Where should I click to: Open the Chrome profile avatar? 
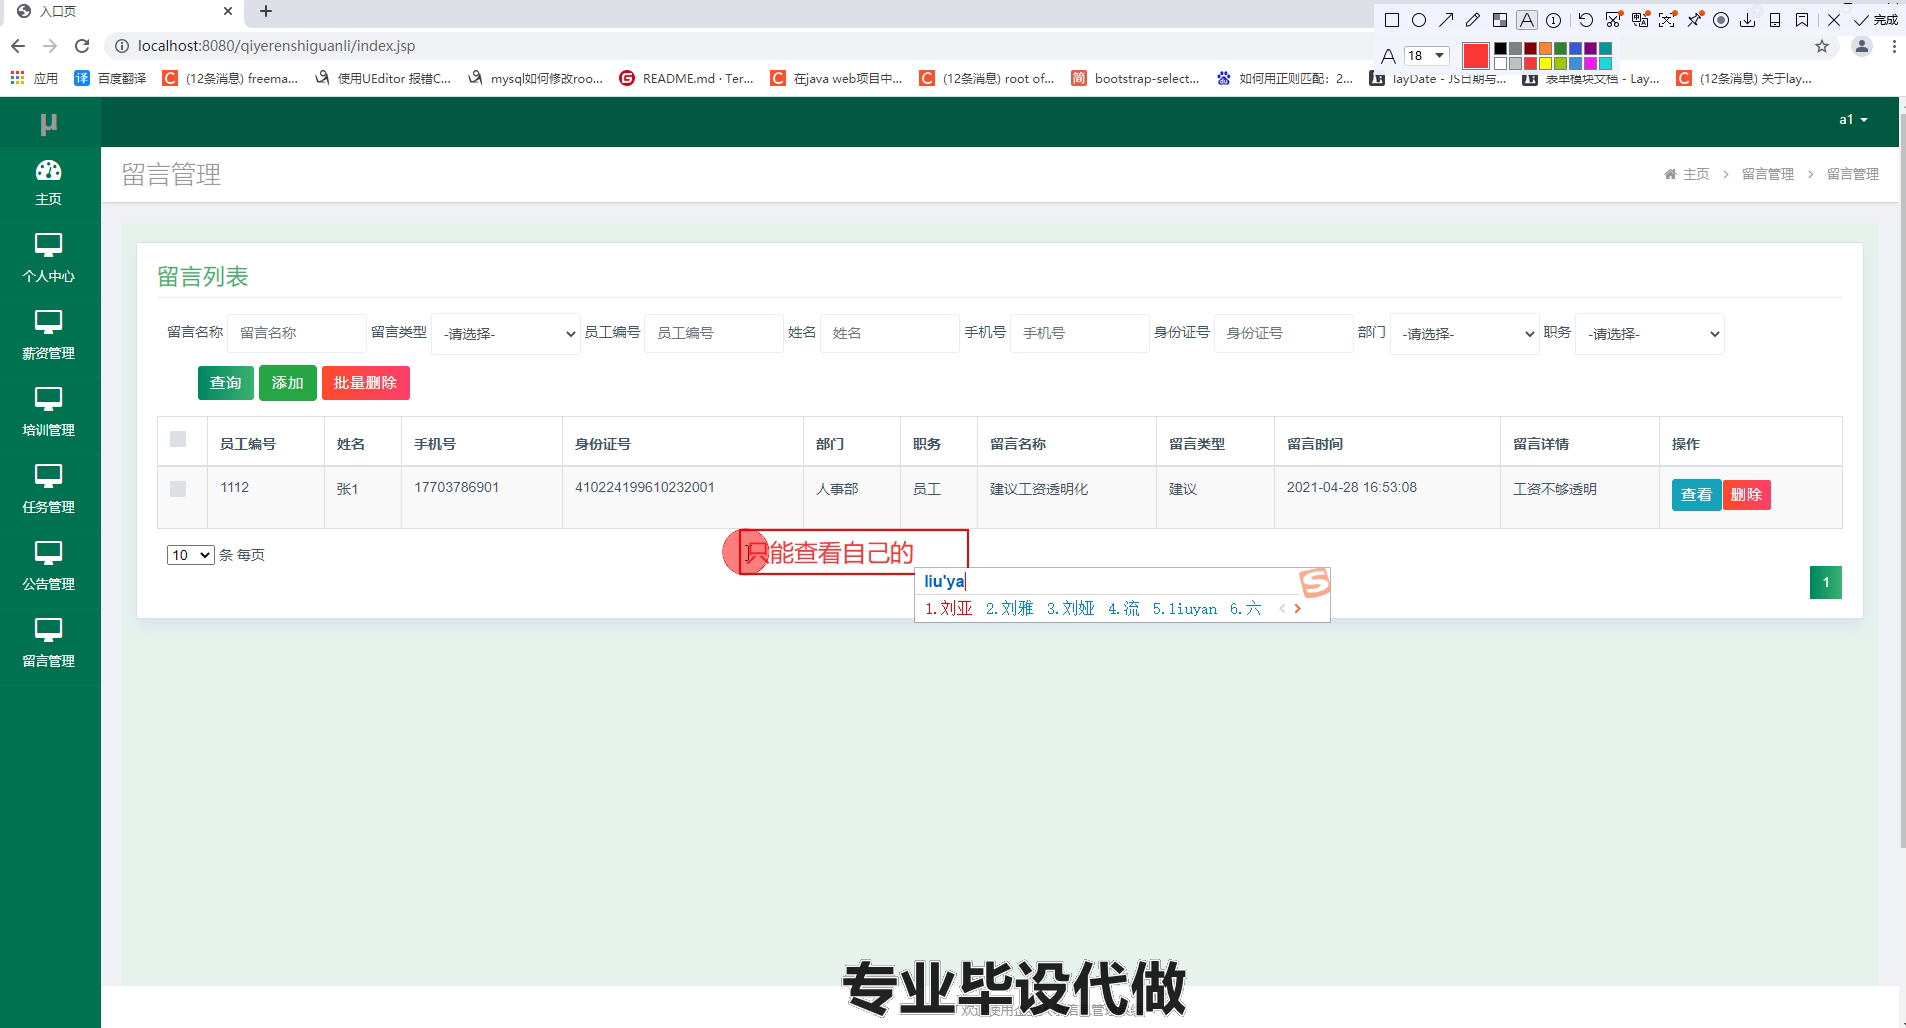click(1862, 46)
